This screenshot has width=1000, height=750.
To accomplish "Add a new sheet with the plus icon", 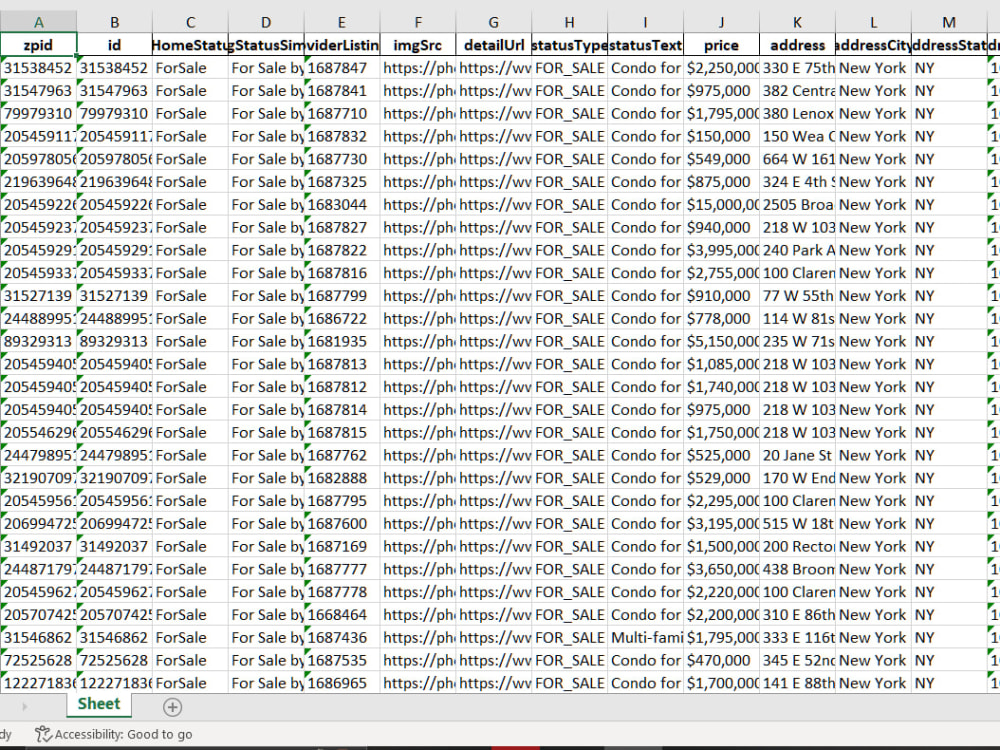I will pos(172,707).
